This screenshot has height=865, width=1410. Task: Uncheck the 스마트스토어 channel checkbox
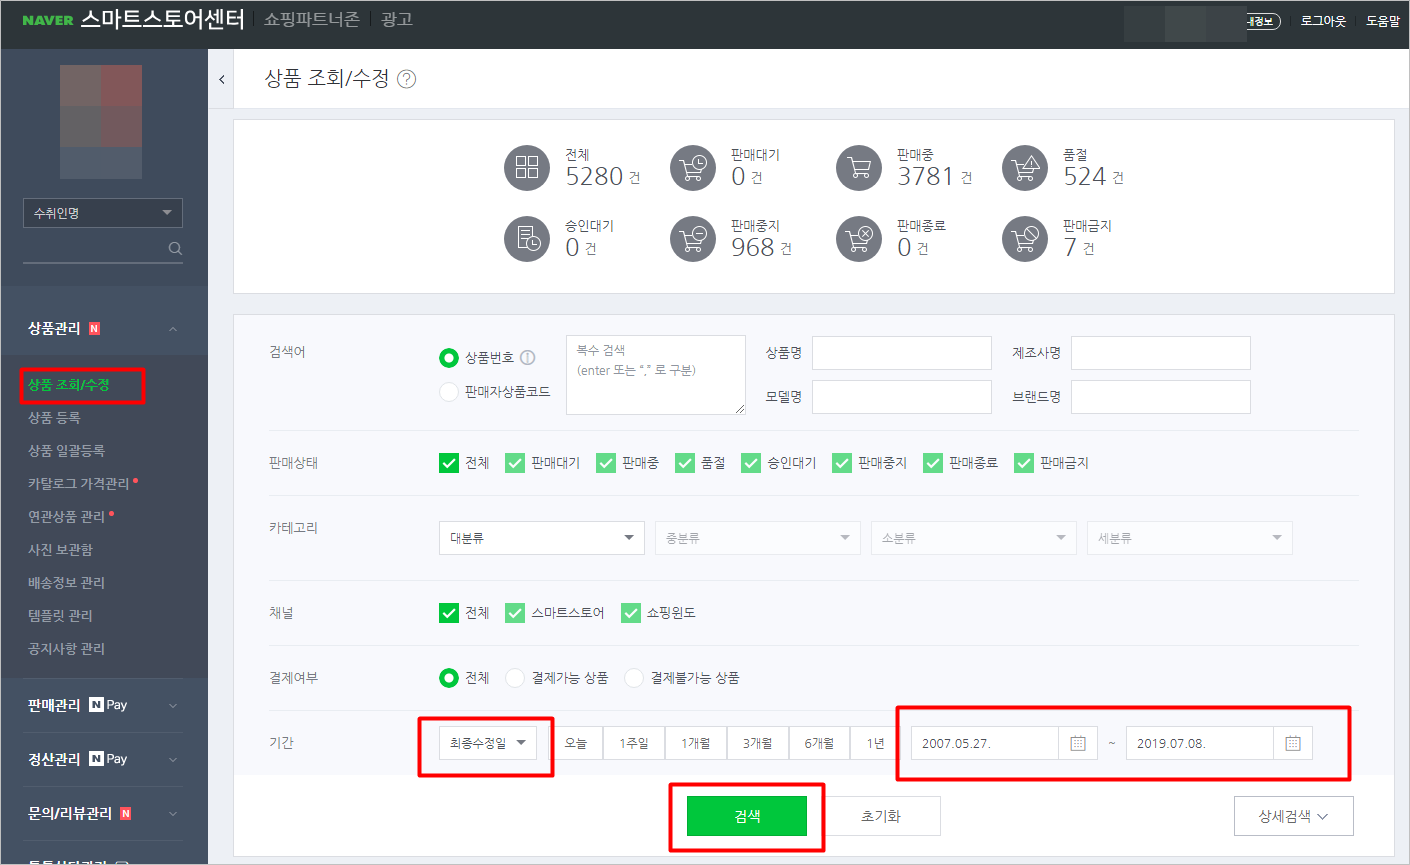coord(515,613)
